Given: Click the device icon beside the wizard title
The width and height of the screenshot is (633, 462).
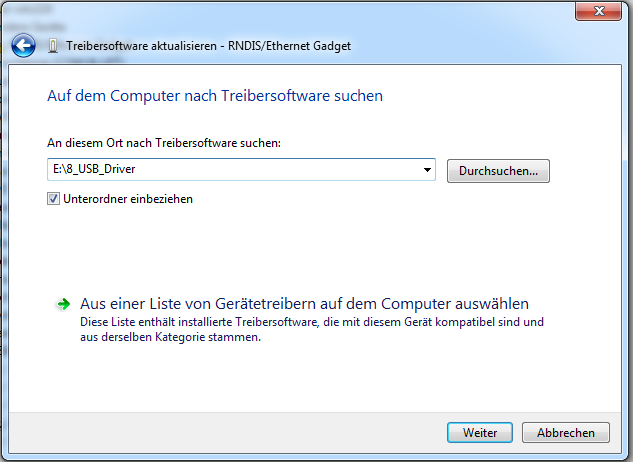Looking at the screenshot, I should (53, 46).
